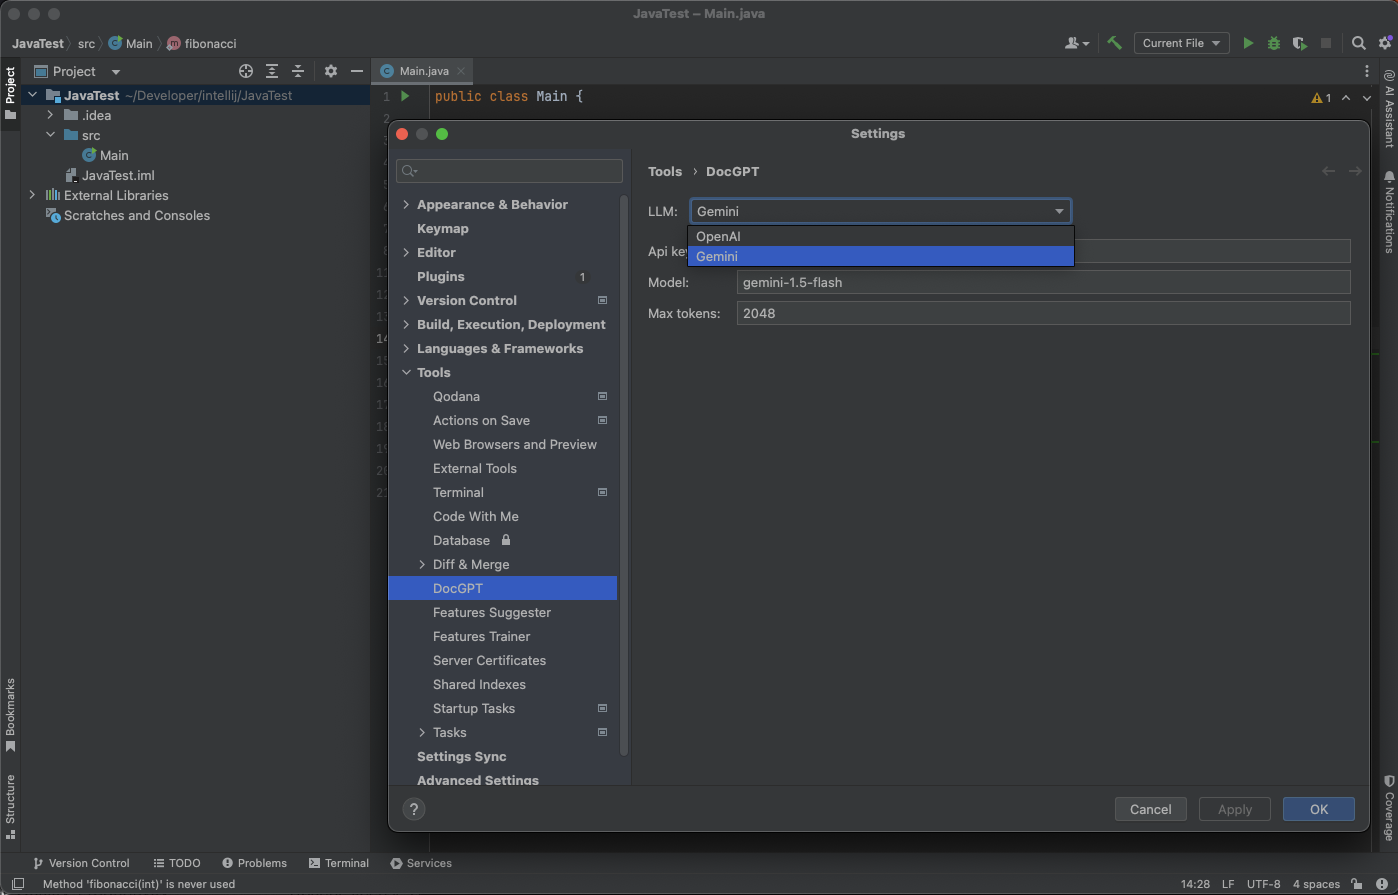Expand Languages & Frameworks settings
This screenshot has height=895, width=1398.
pyautogui.click(x=406, y=348)
